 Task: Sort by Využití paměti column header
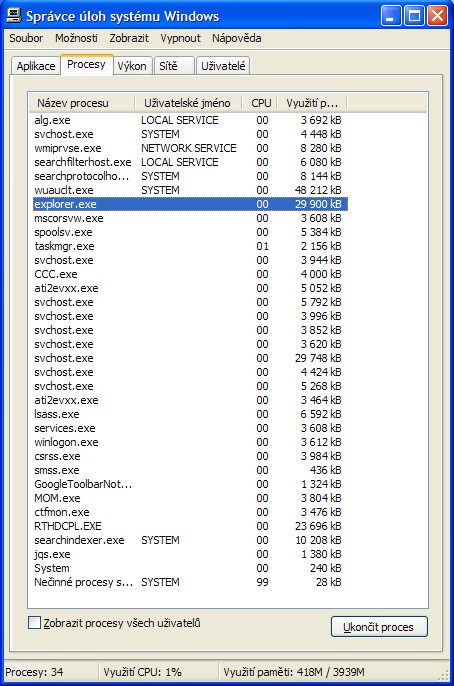(312, 103)
